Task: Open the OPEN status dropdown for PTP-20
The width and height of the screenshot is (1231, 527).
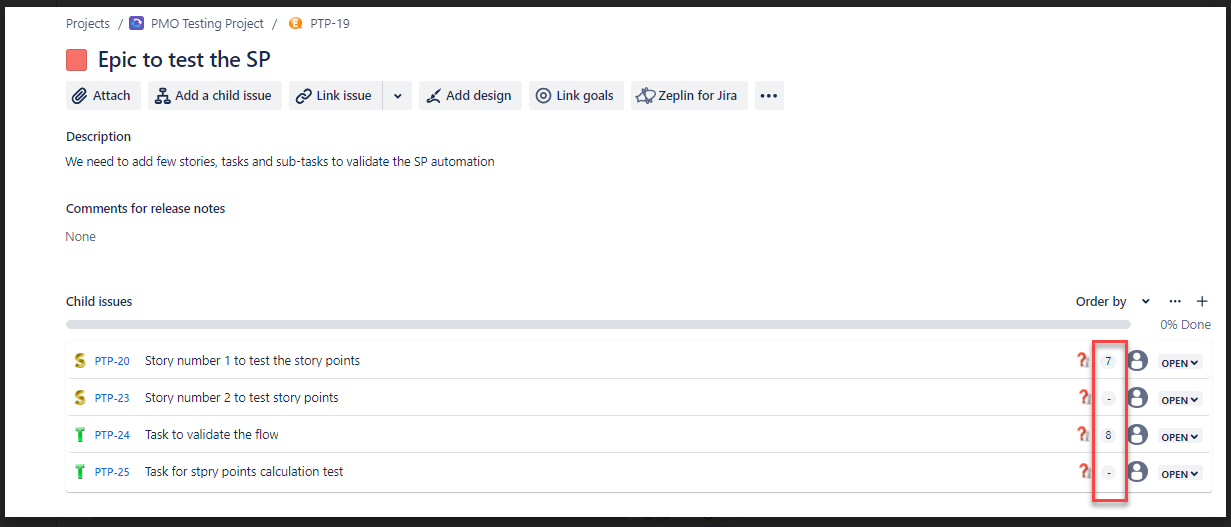Action: click(x=1180, y=363)
